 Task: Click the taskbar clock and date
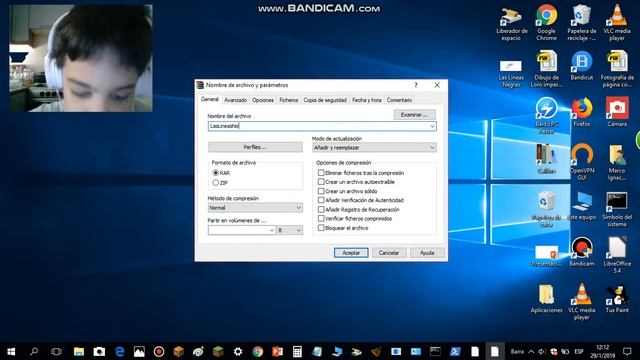(x=602, y=351)
